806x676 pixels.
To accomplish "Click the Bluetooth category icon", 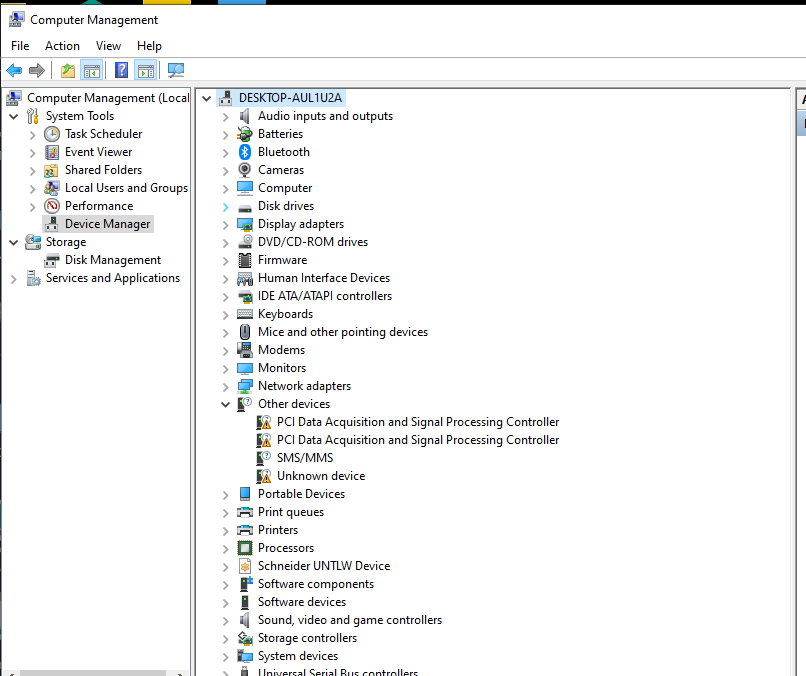I will [245, 152].
